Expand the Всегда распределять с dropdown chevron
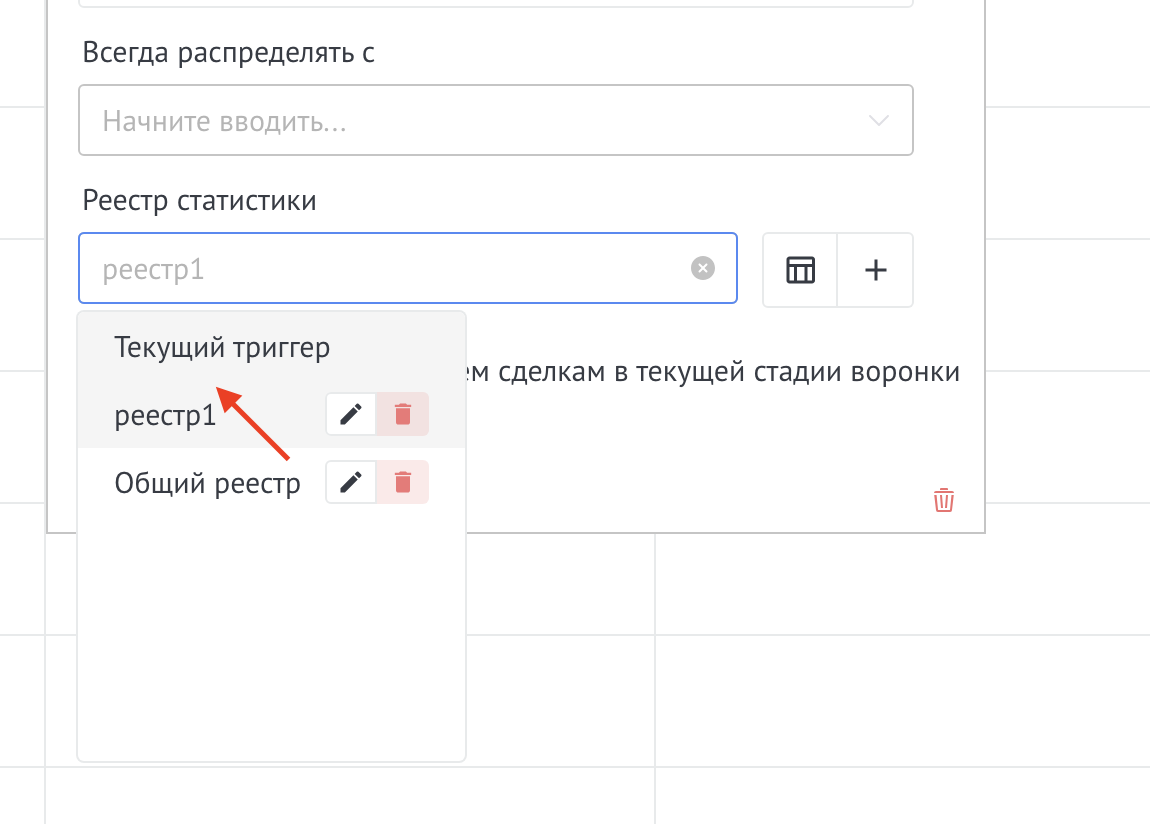This screenshot has height=824, width=1150. pyautogui.click(x=878, y=120)
